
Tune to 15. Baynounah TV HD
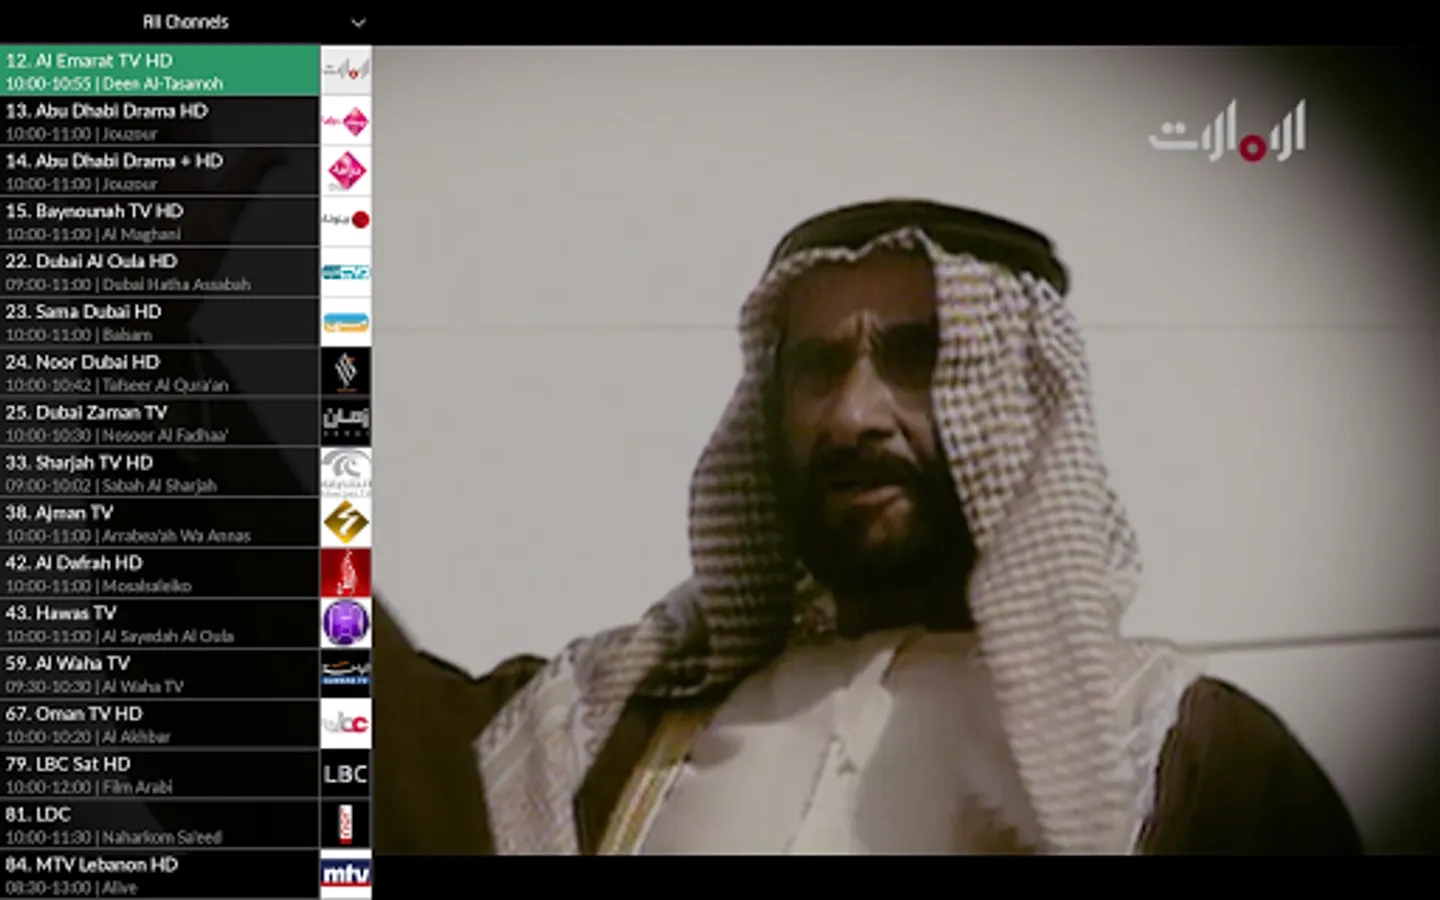pyautogui.click(x=160, y=221)
